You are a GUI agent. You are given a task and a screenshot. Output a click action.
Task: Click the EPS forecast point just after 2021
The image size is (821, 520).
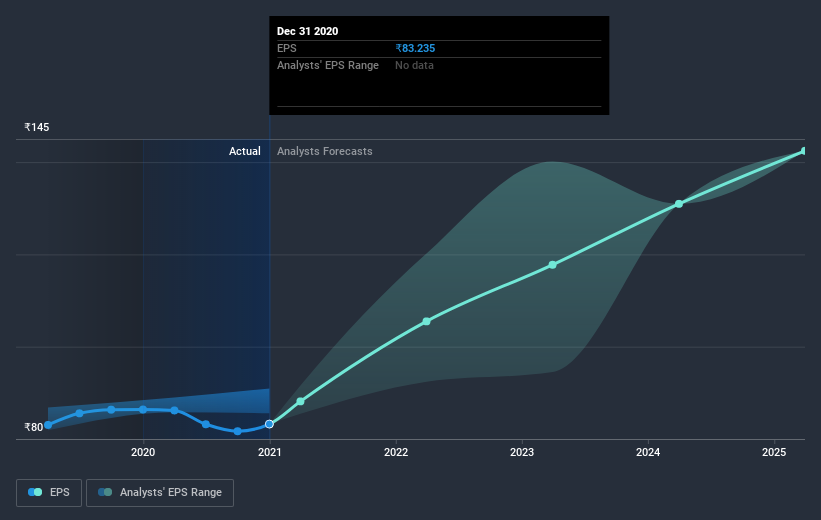(301, 402)
